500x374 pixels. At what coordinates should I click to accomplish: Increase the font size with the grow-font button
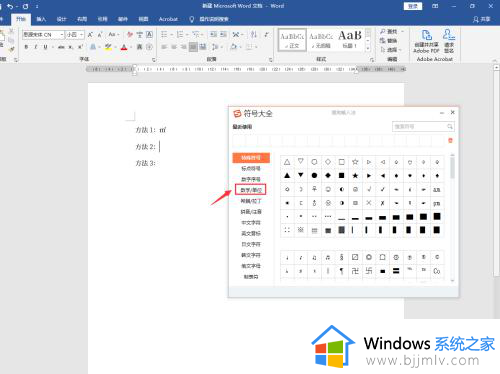[x=90, y=35]
